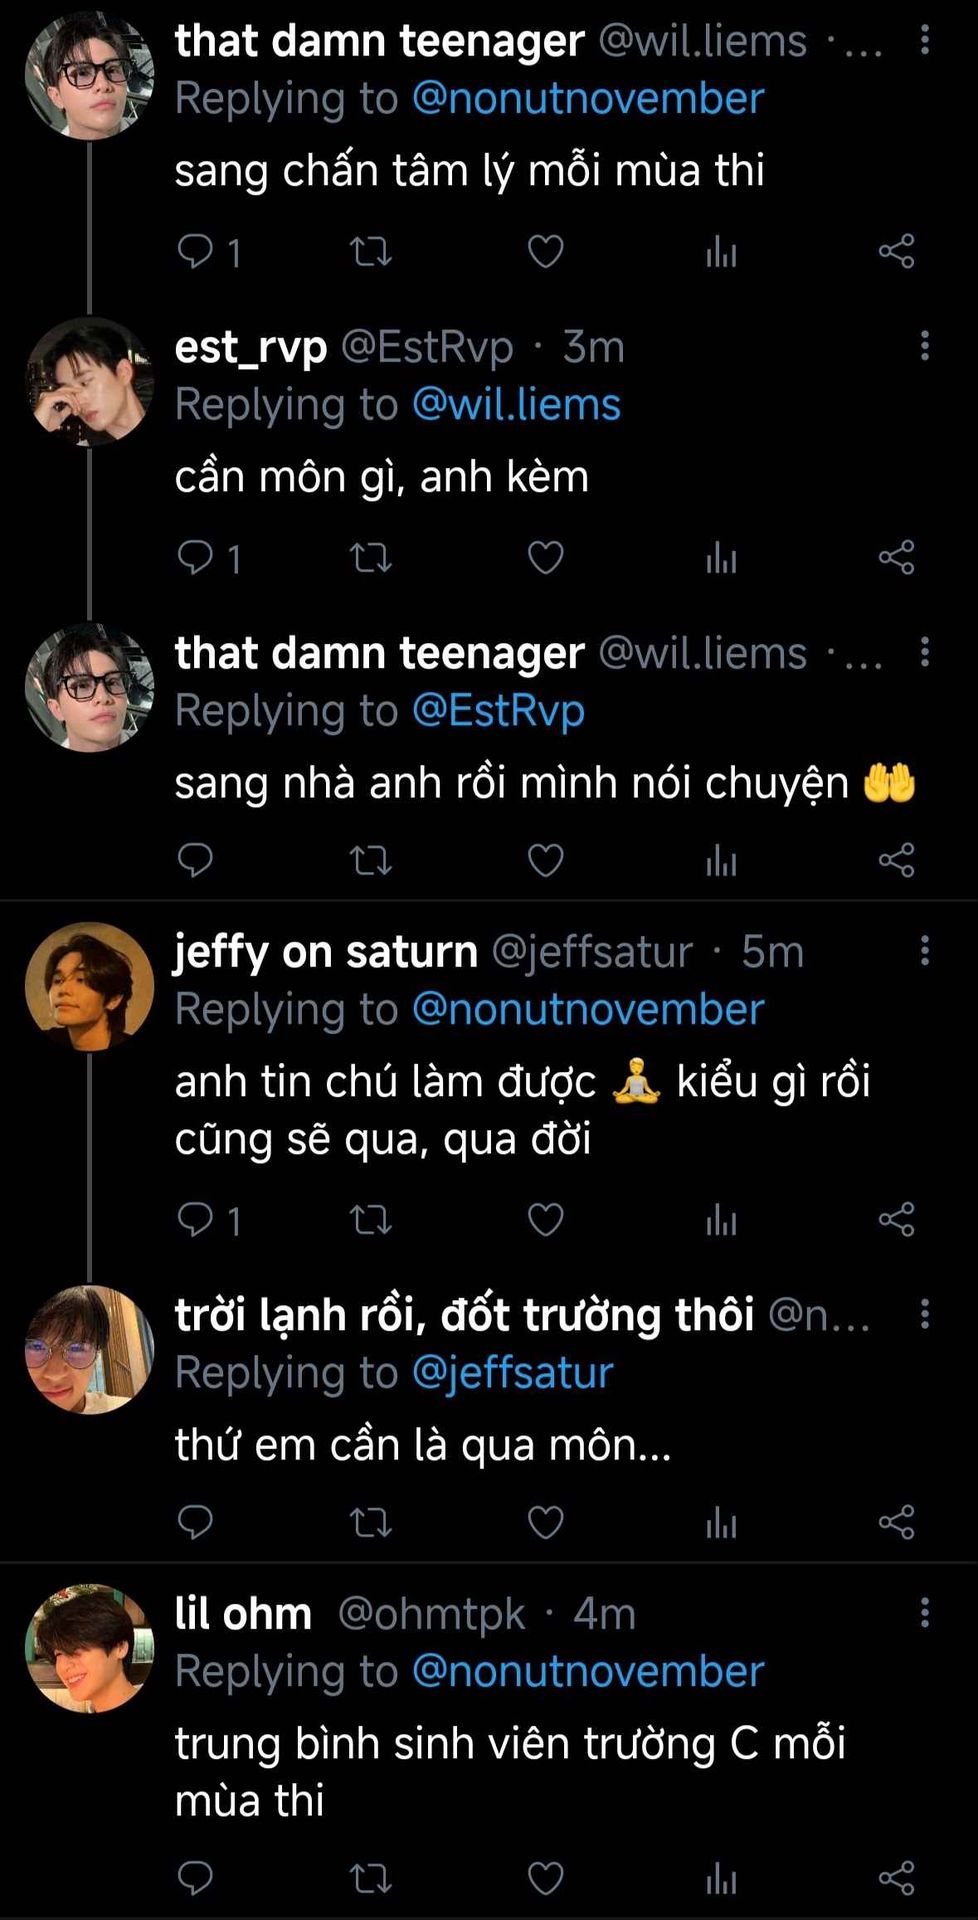978x1920 pixels.
Task: View analytics for jeffy on saturn's tweet
Action: tap(721, 1219)
